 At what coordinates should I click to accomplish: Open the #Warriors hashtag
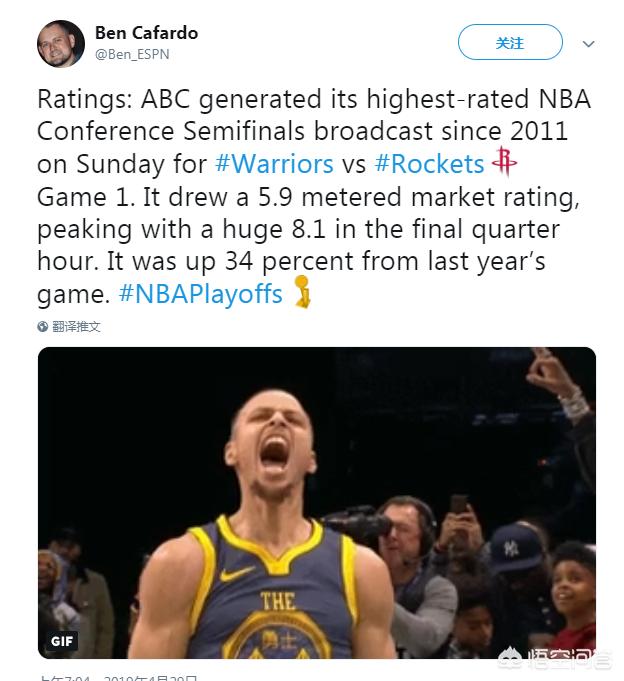click(274, 163)
